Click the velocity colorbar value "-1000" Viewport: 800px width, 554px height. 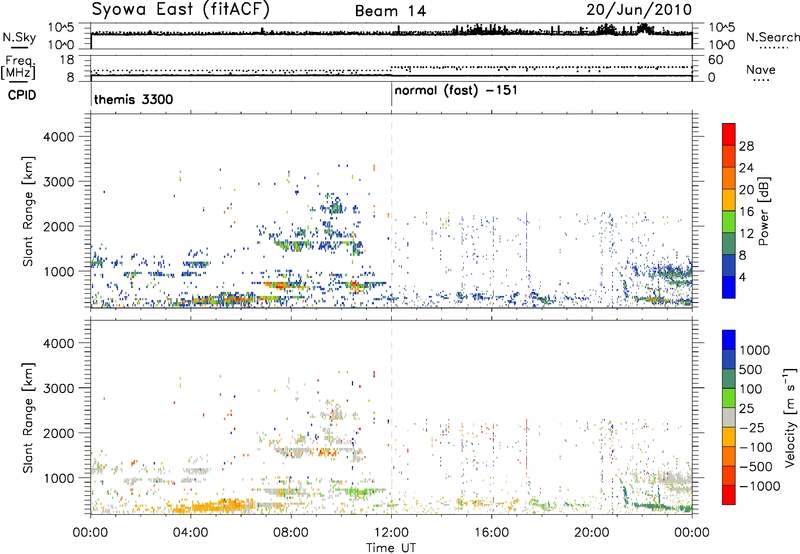[x=760, y=486]
